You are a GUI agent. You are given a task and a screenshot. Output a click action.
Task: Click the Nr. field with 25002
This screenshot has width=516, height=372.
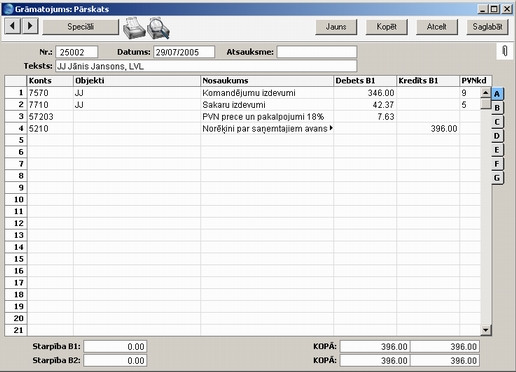click(77, 52)
